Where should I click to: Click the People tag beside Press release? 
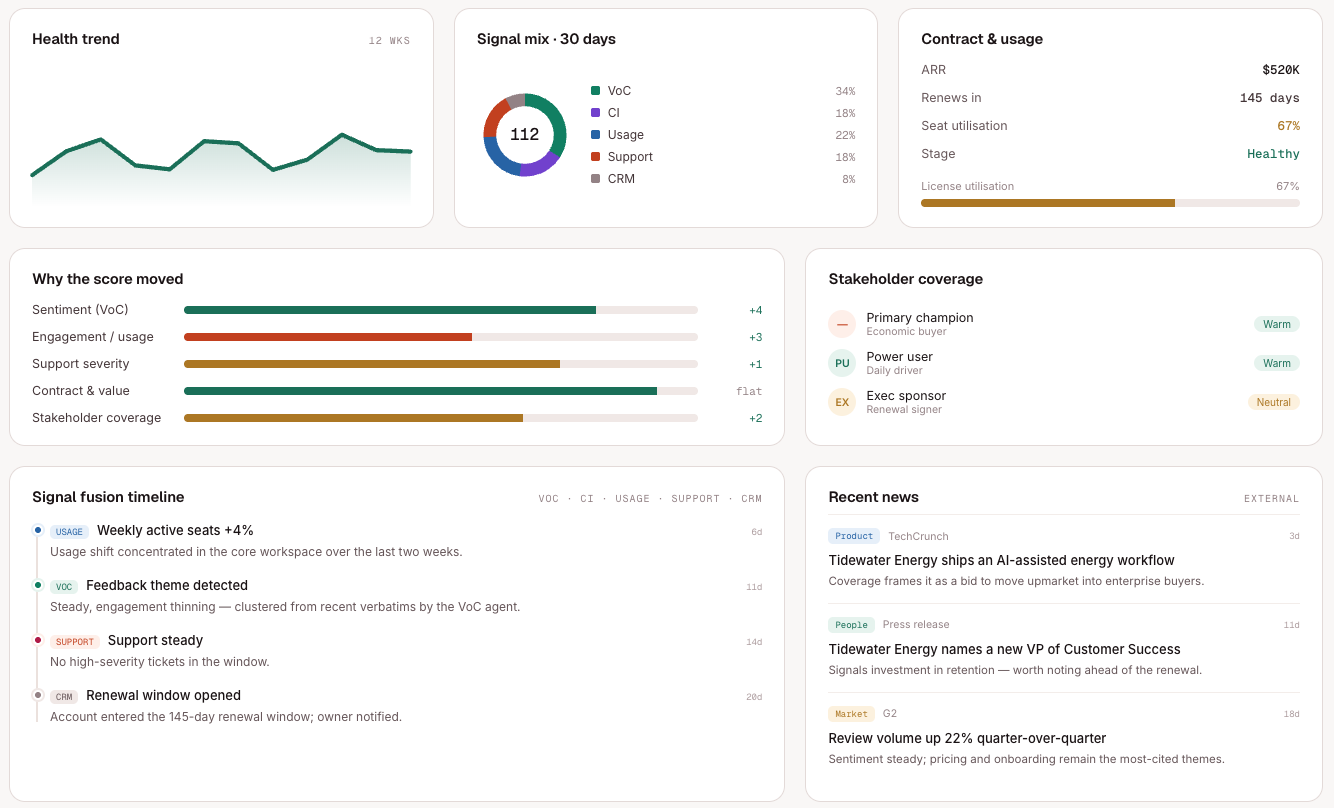tap(851, 625)
